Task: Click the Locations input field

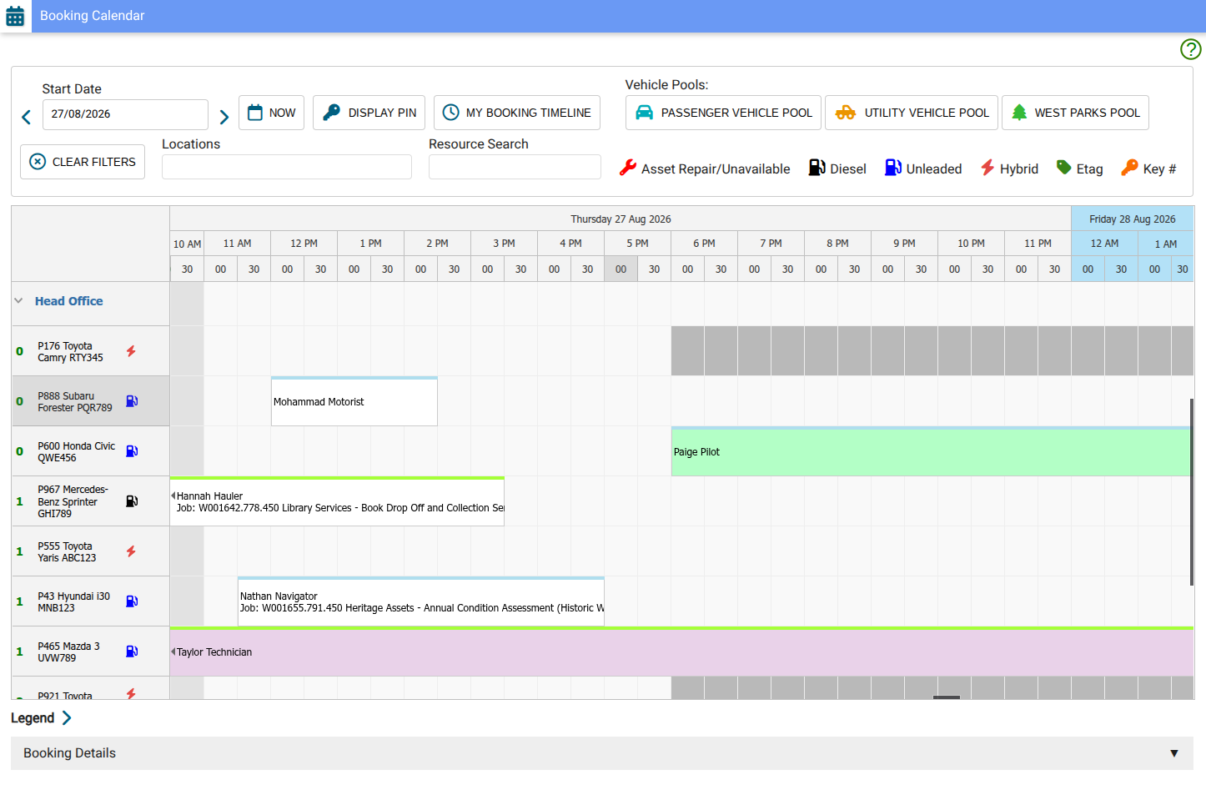Action: 287,167
